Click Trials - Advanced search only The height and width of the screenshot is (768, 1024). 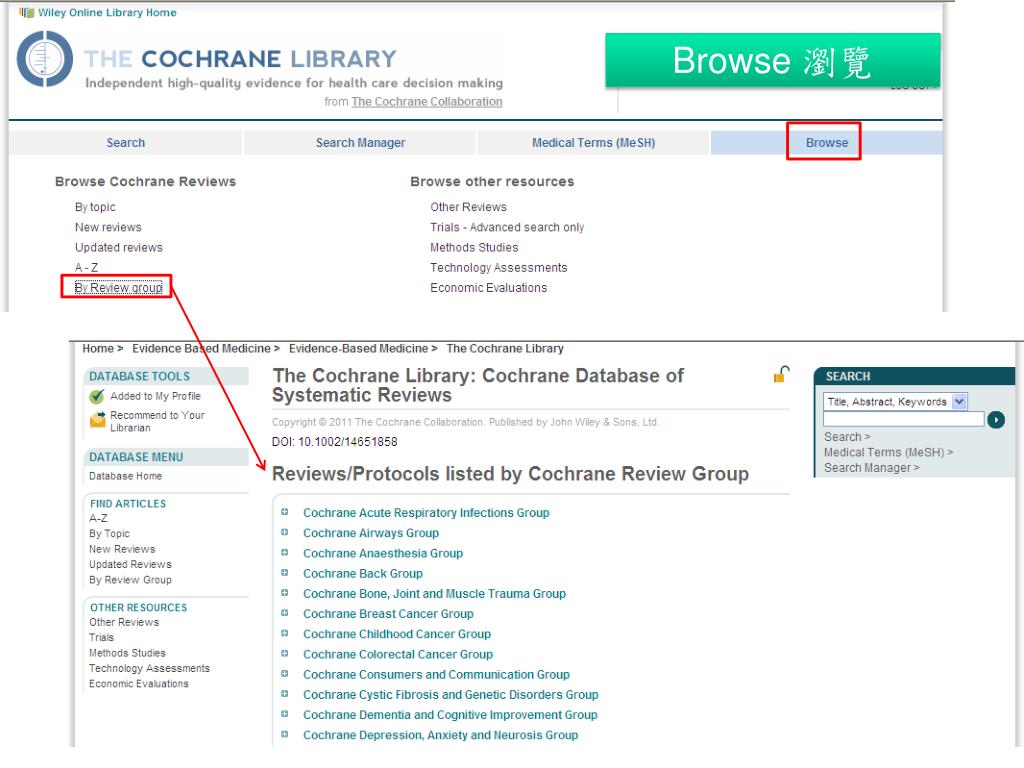coord(507,227)
